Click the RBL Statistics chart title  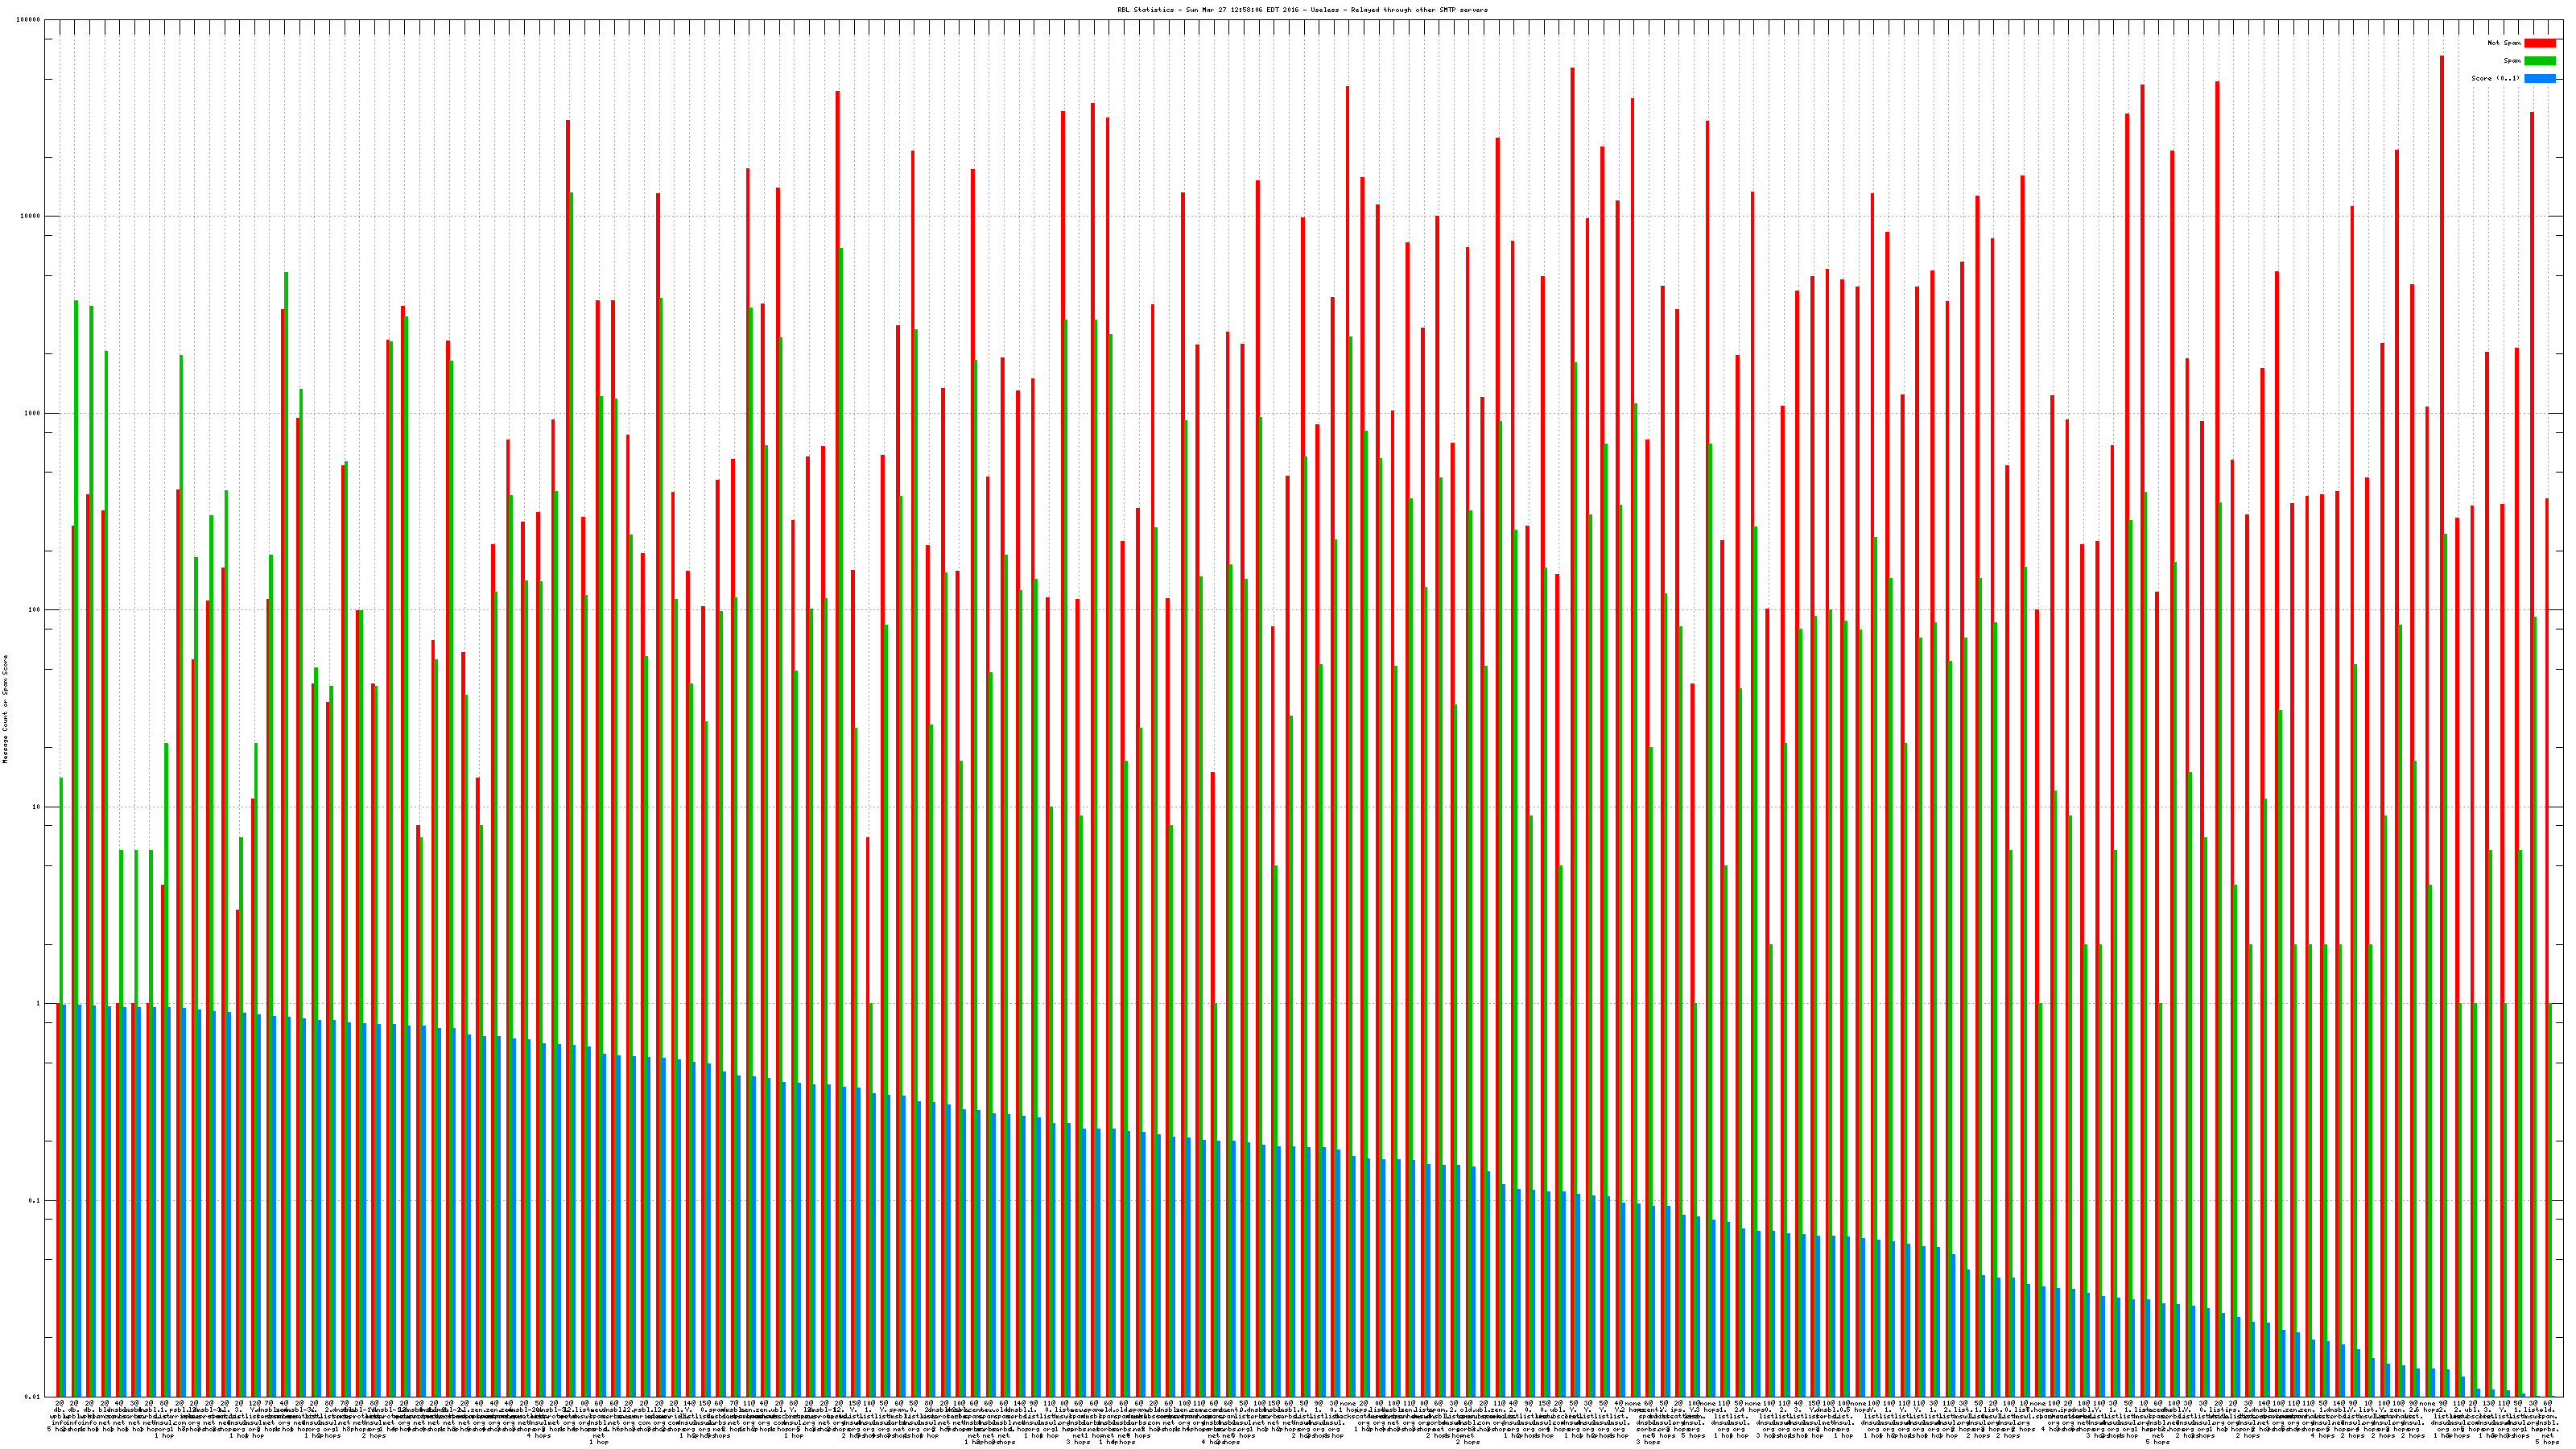point(1302,10)
